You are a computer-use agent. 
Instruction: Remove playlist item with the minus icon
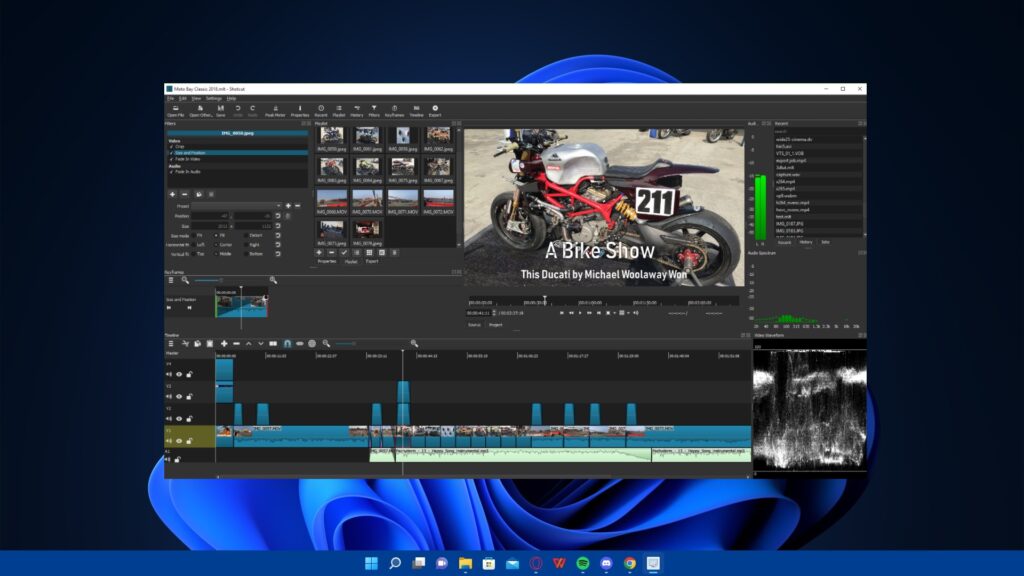pyautogui.click(x=331, y=253)
